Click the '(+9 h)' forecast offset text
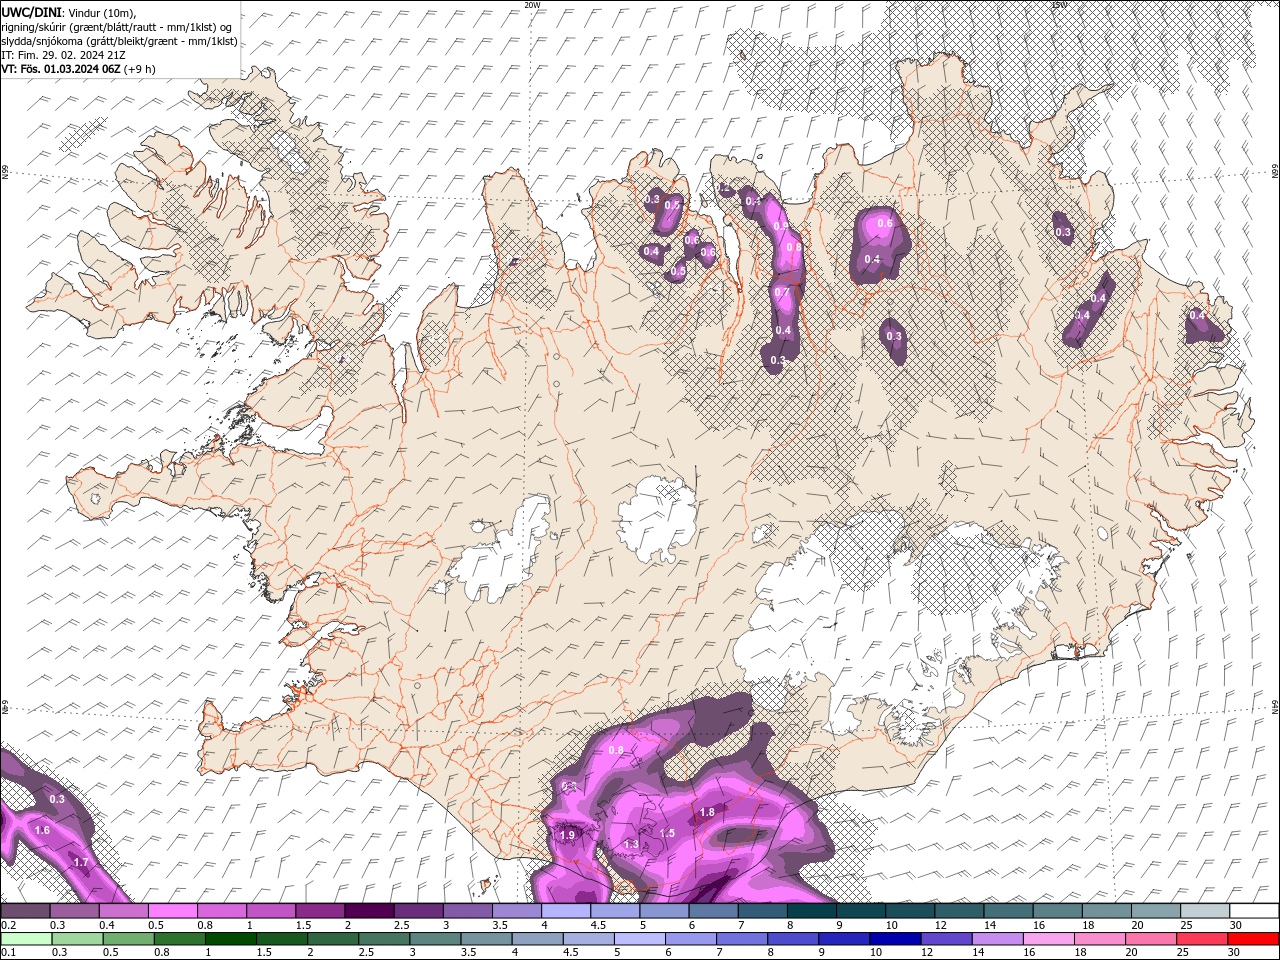The image size is (1280, 960). click(x=138, y=69)
